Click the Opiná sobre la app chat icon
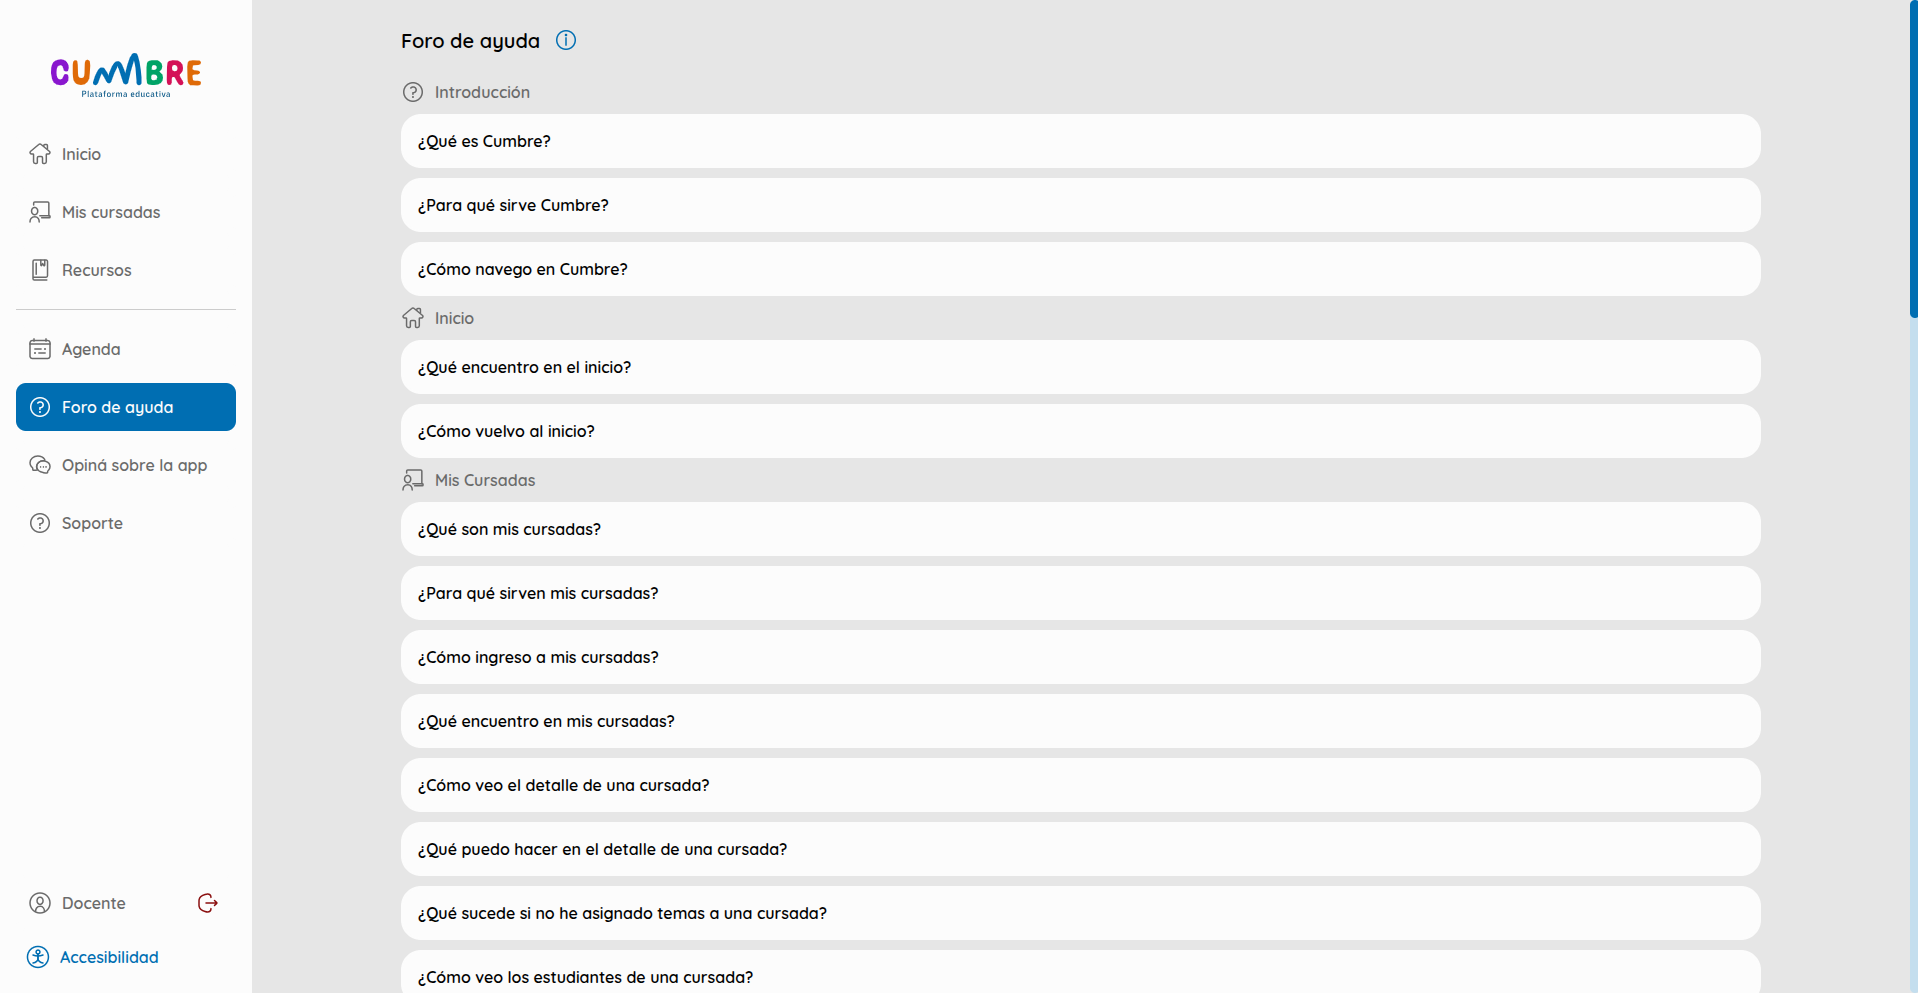1918x993 pixels. click(x=40, y=465)
